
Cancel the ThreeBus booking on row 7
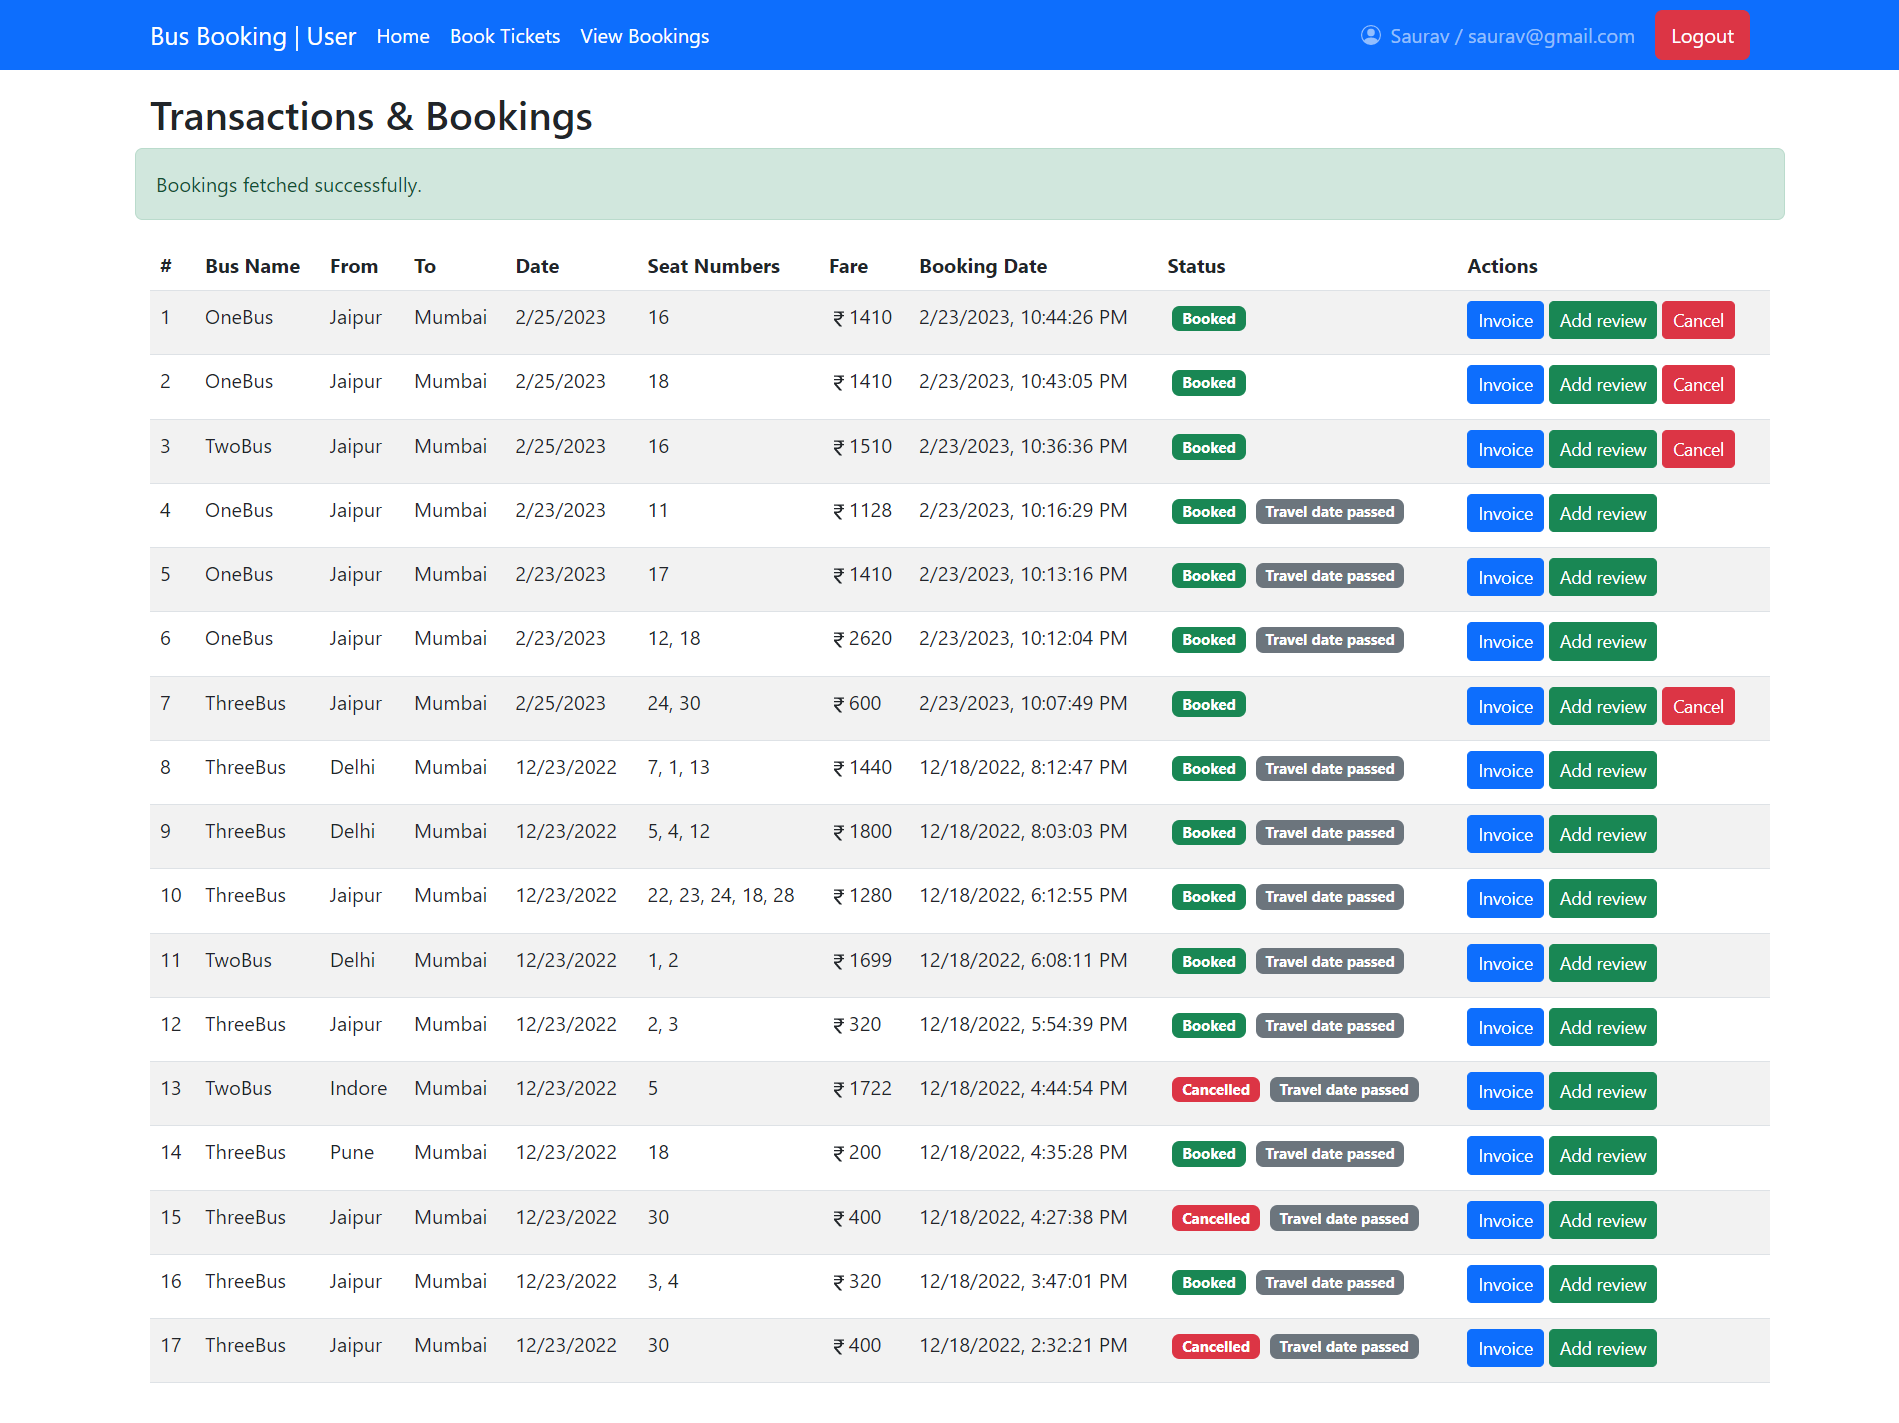1697,705
